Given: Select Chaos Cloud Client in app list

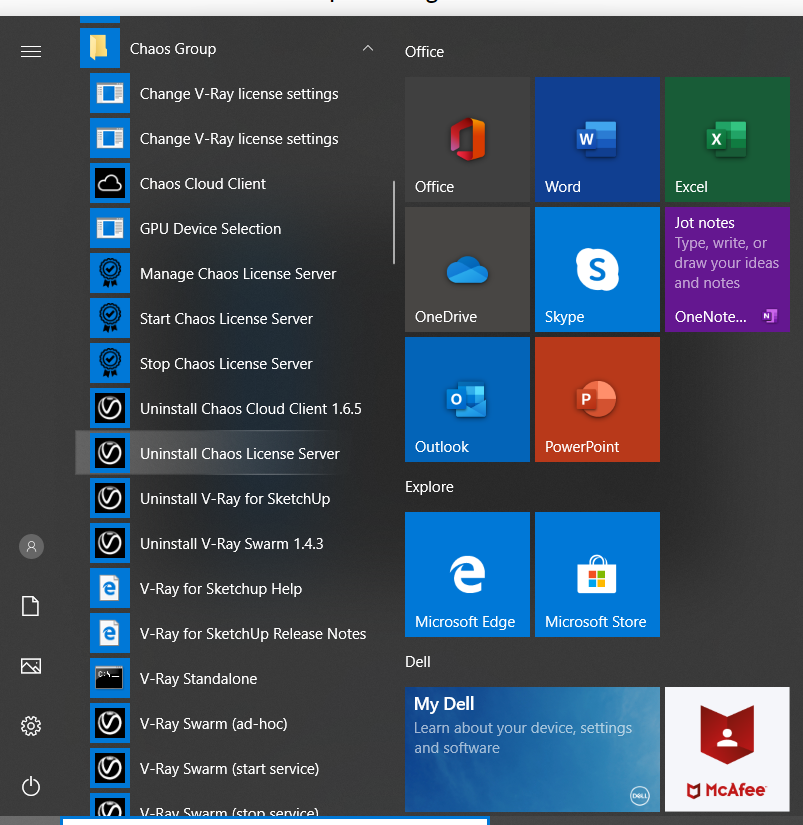Looking at the screenshot, I should pyautogui.click(x=203, y=184).
